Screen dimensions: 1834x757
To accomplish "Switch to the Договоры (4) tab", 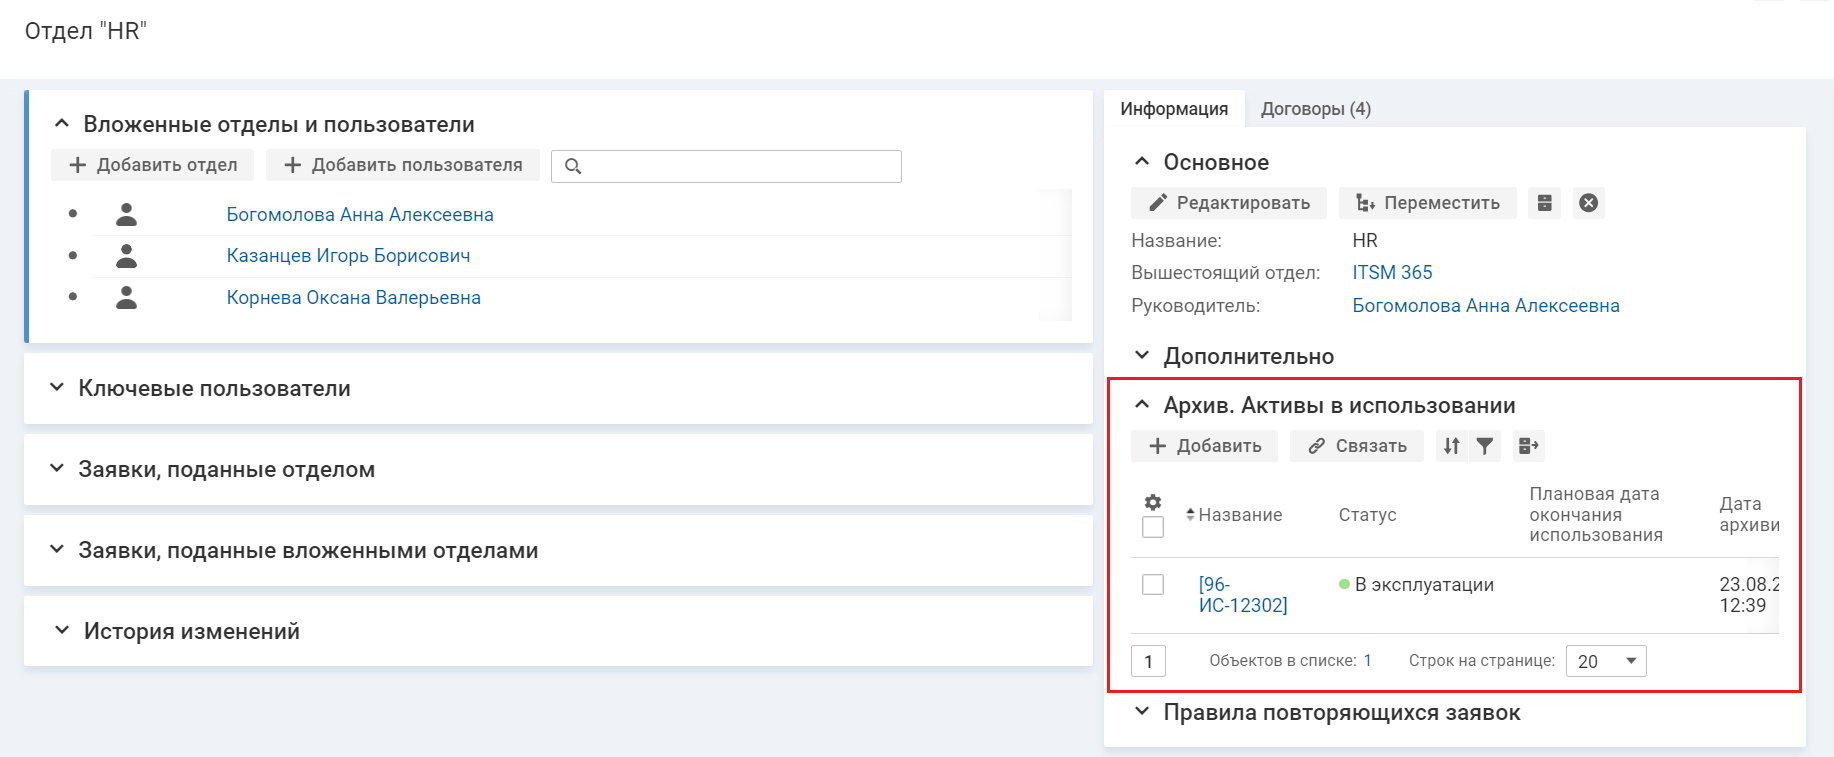I will coord(1315,109).
